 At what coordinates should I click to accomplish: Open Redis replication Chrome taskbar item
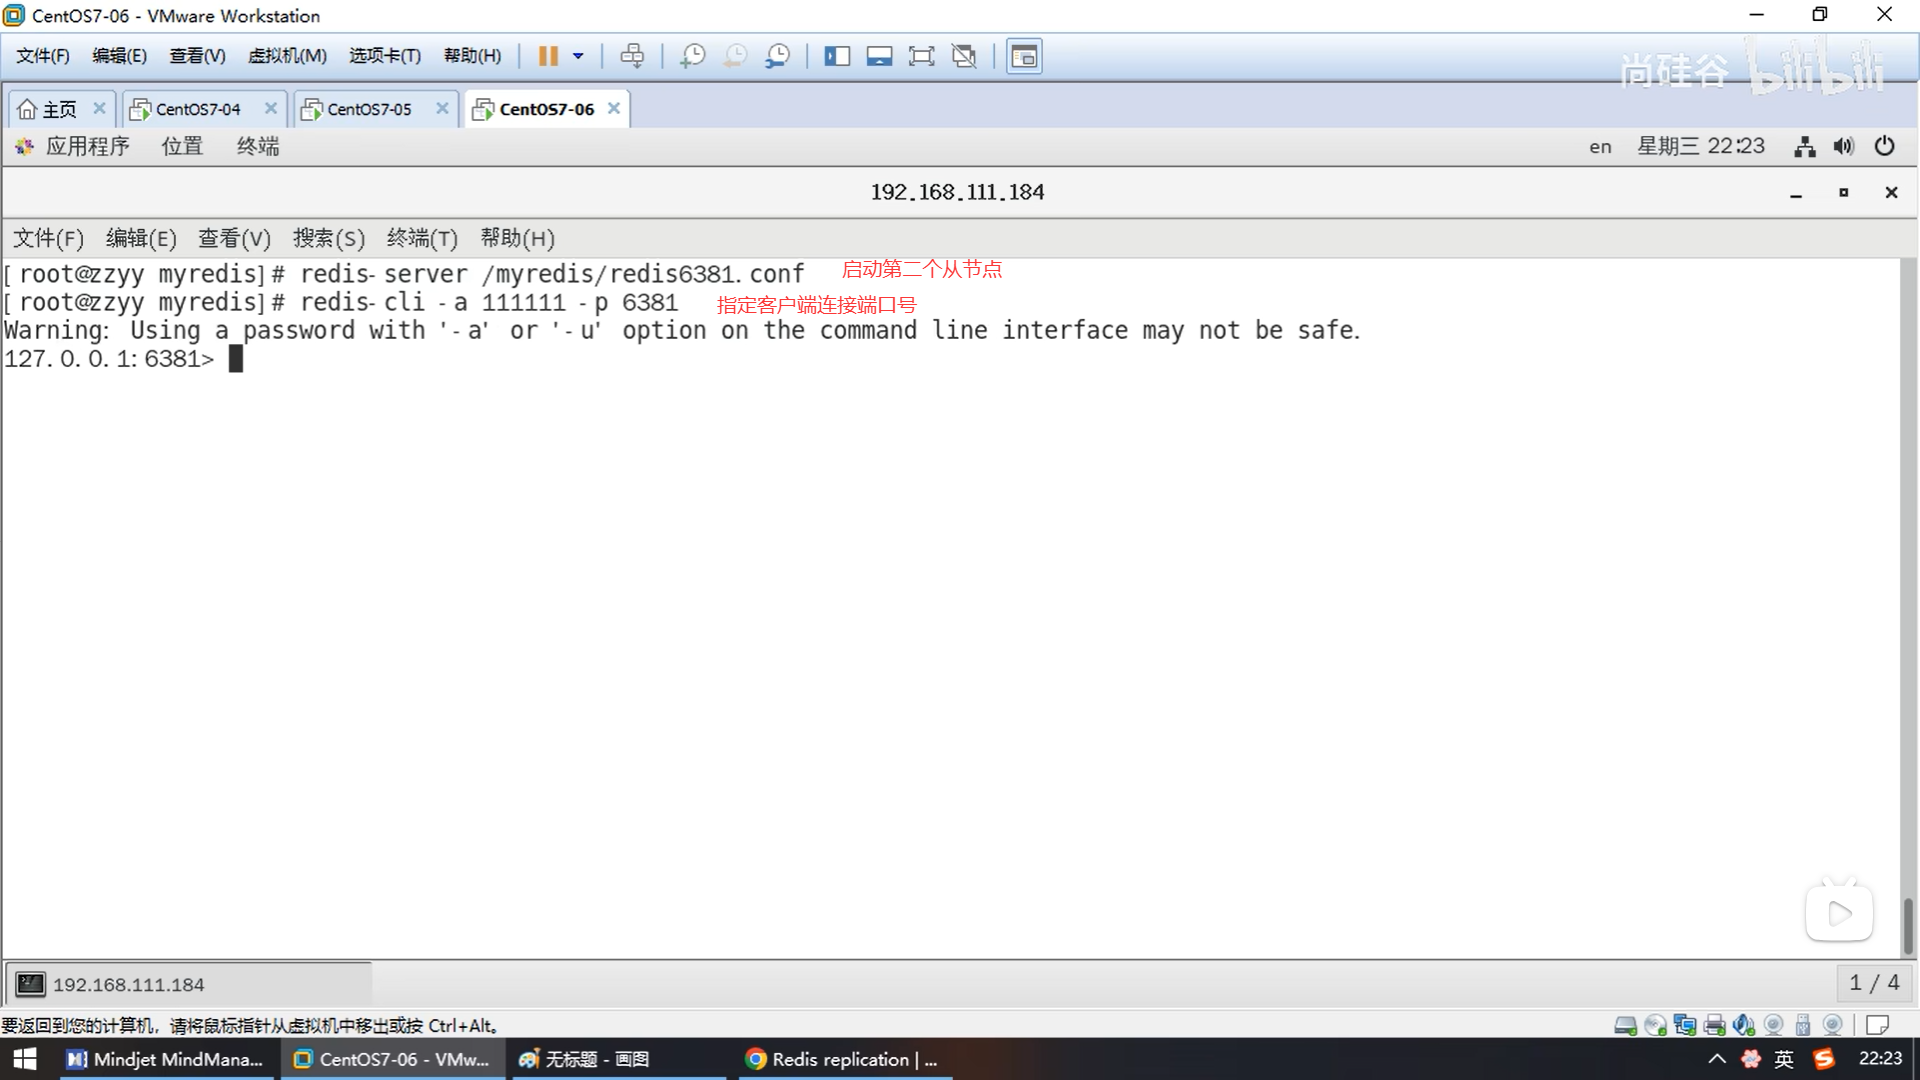click(x=845, y=1059)
